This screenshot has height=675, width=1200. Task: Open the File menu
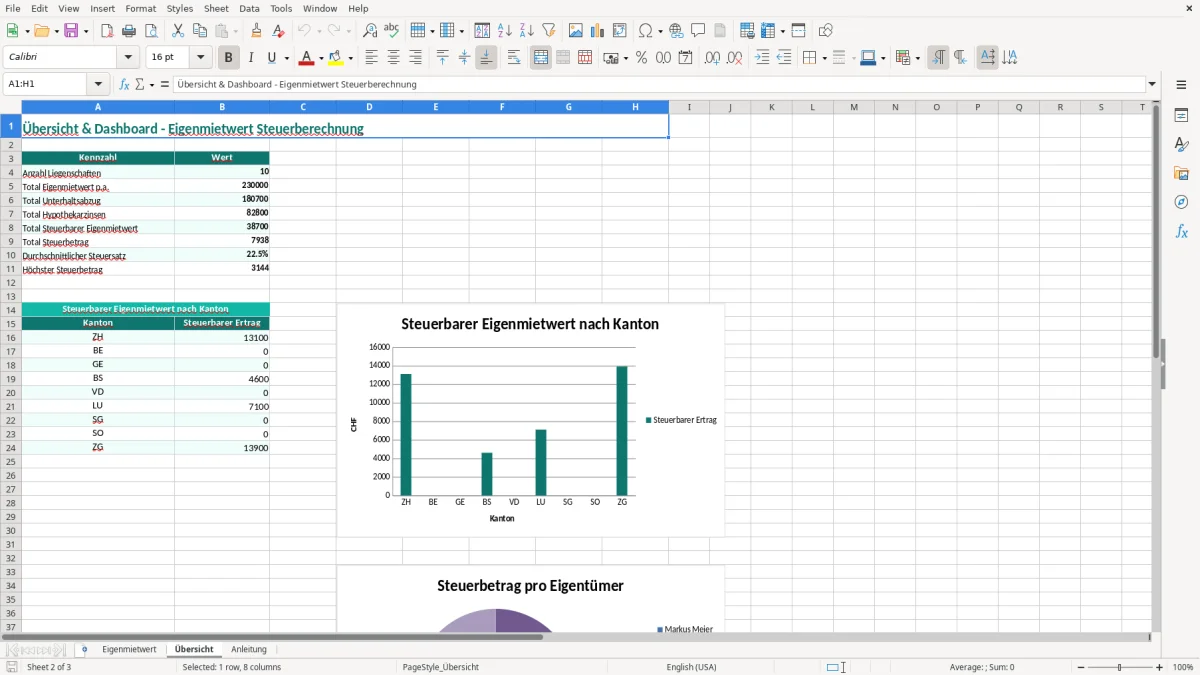click(13, 9)
